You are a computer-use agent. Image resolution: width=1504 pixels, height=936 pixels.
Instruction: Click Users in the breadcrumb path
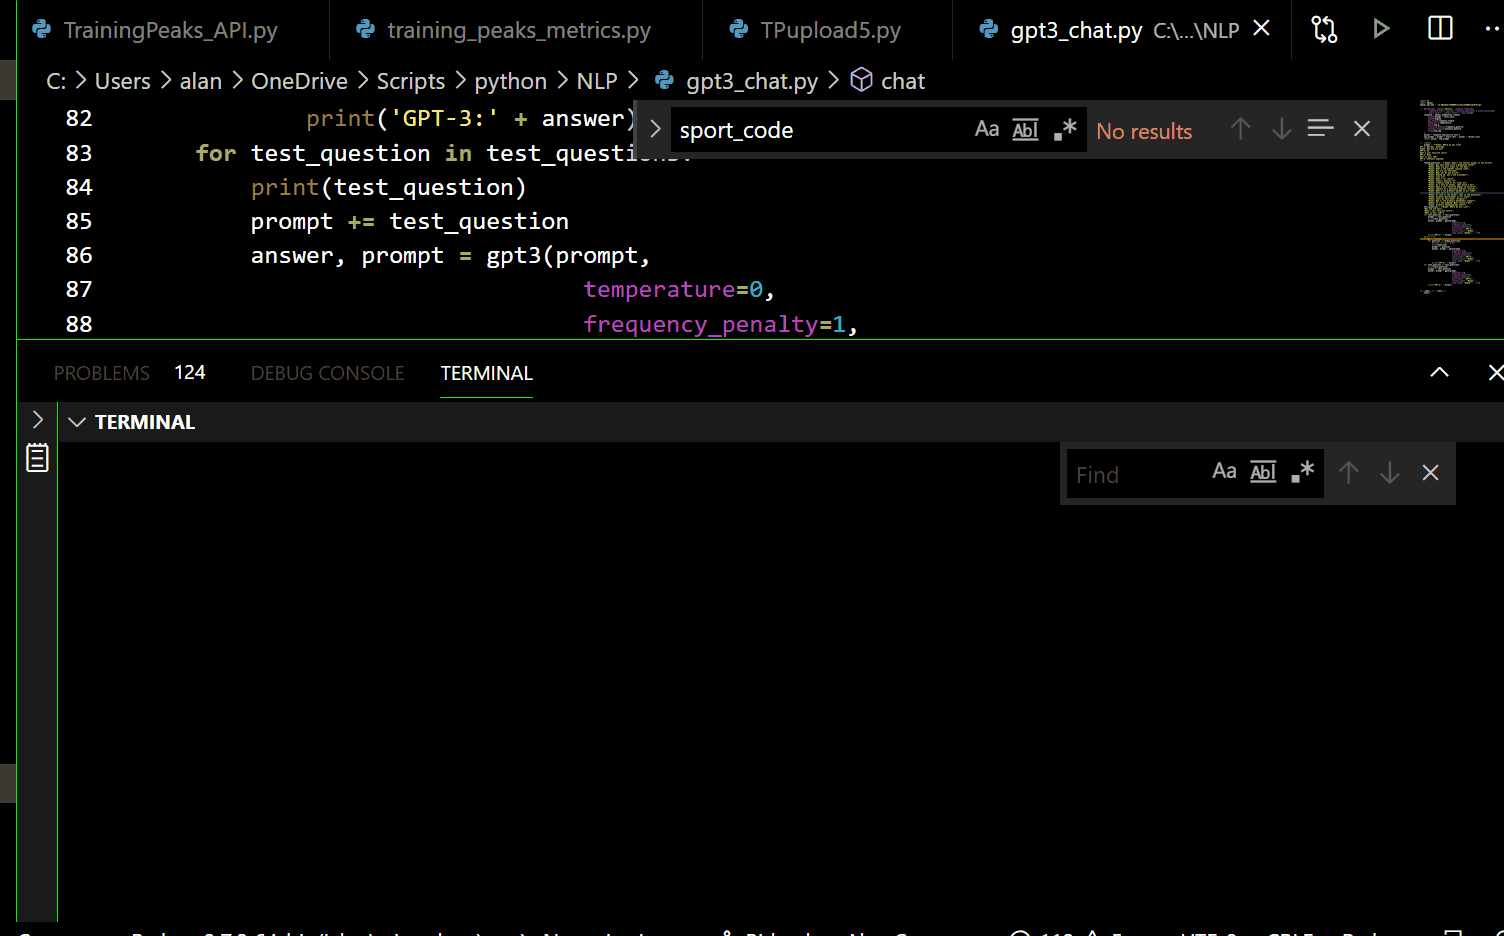pos(122,81)
